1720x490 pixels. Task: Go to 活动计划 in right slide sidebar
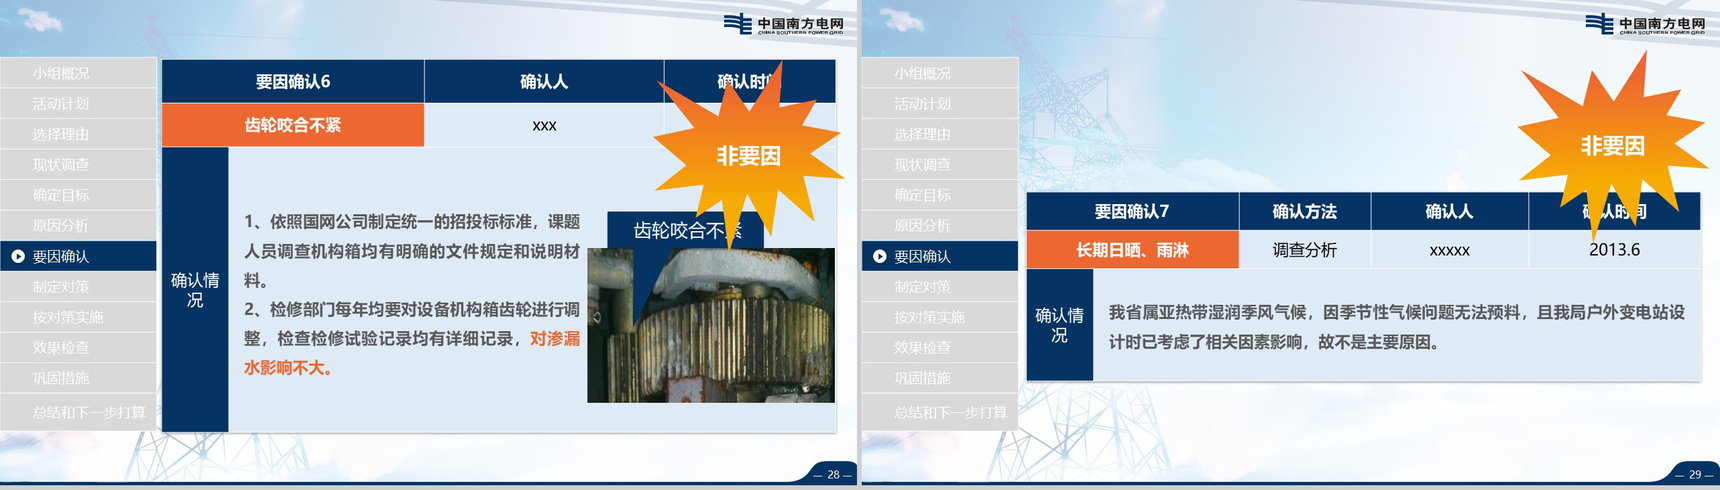pos(922,104)
